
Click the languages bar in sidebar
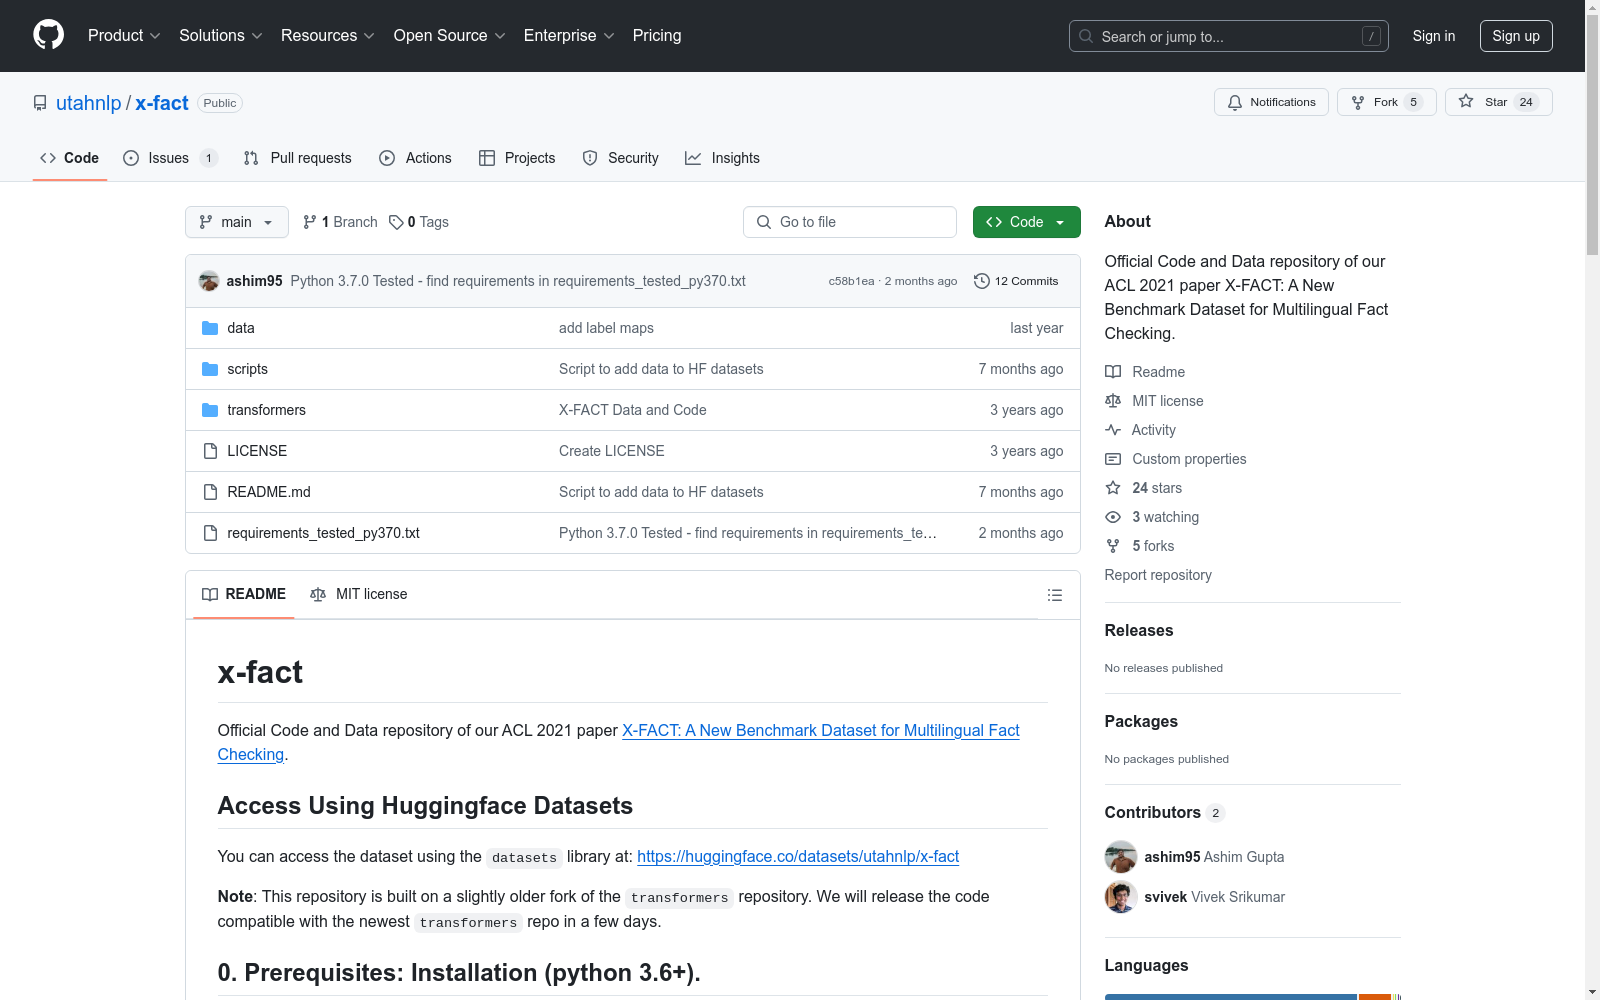tap(1252, 997)
